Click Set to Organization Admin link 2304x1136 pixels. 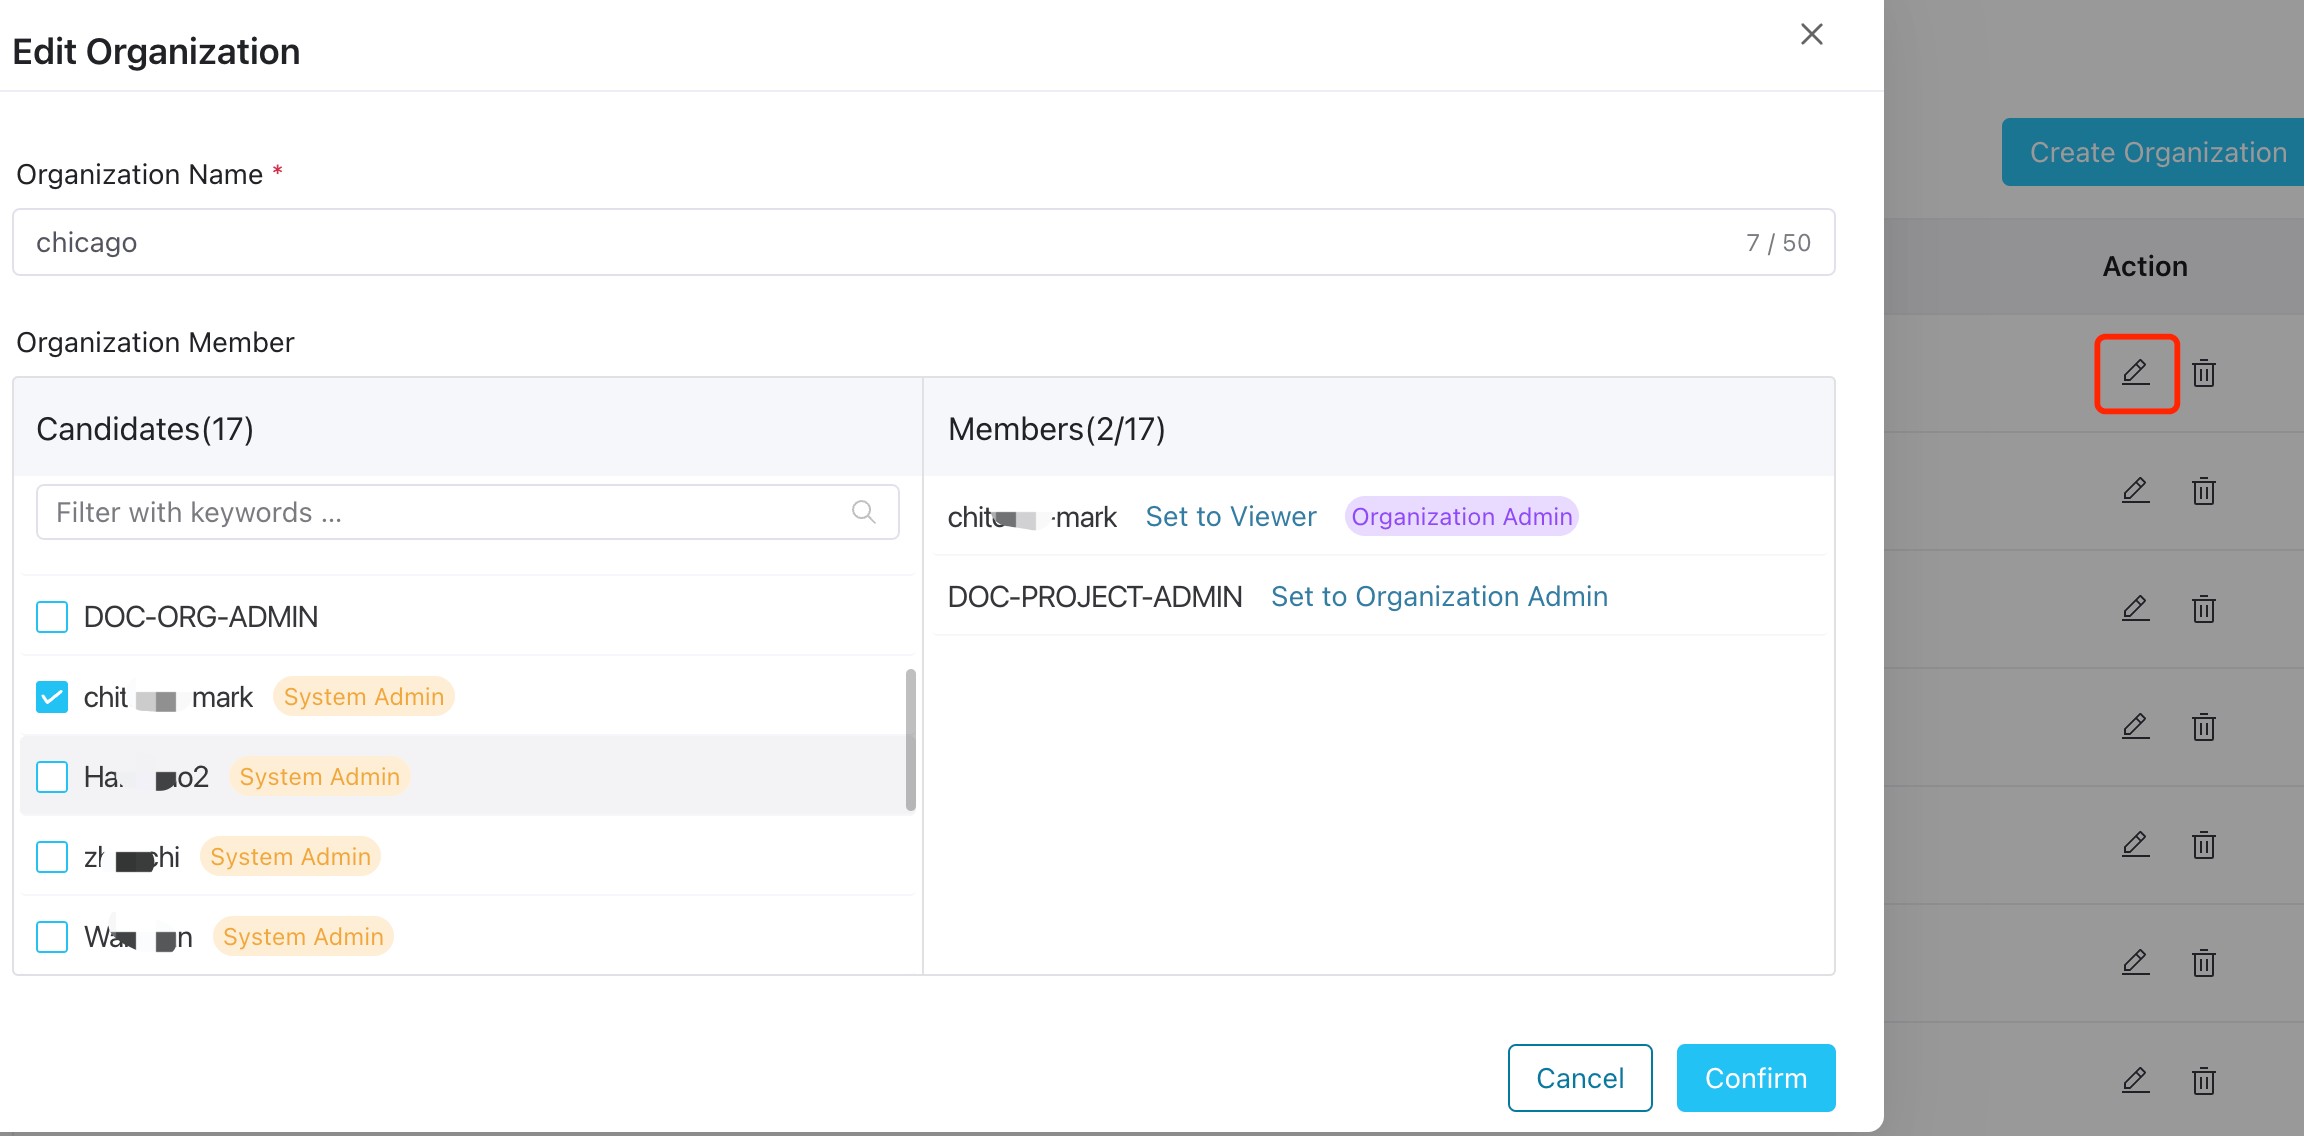pyautogui.click(x=1439, y=597)
